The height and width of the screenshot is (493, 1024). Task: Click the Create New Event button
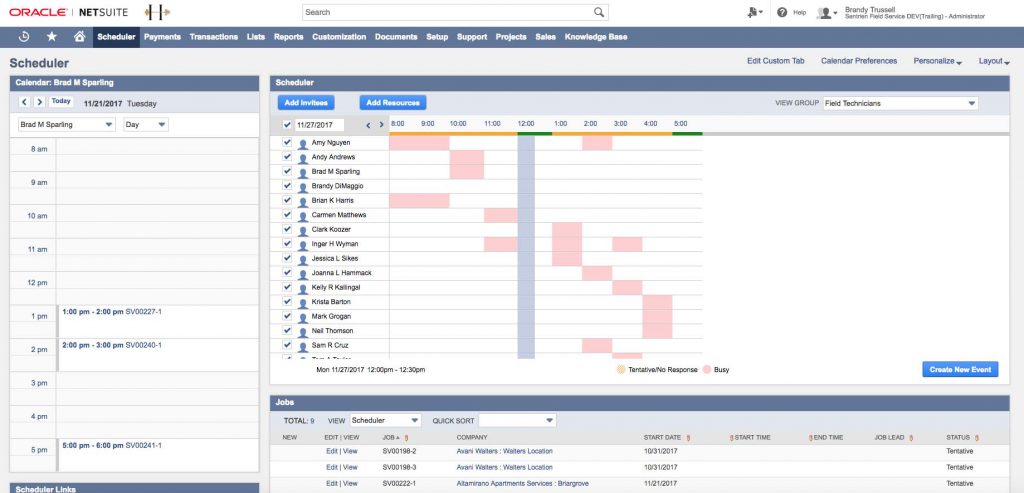(x=960, y=370)
